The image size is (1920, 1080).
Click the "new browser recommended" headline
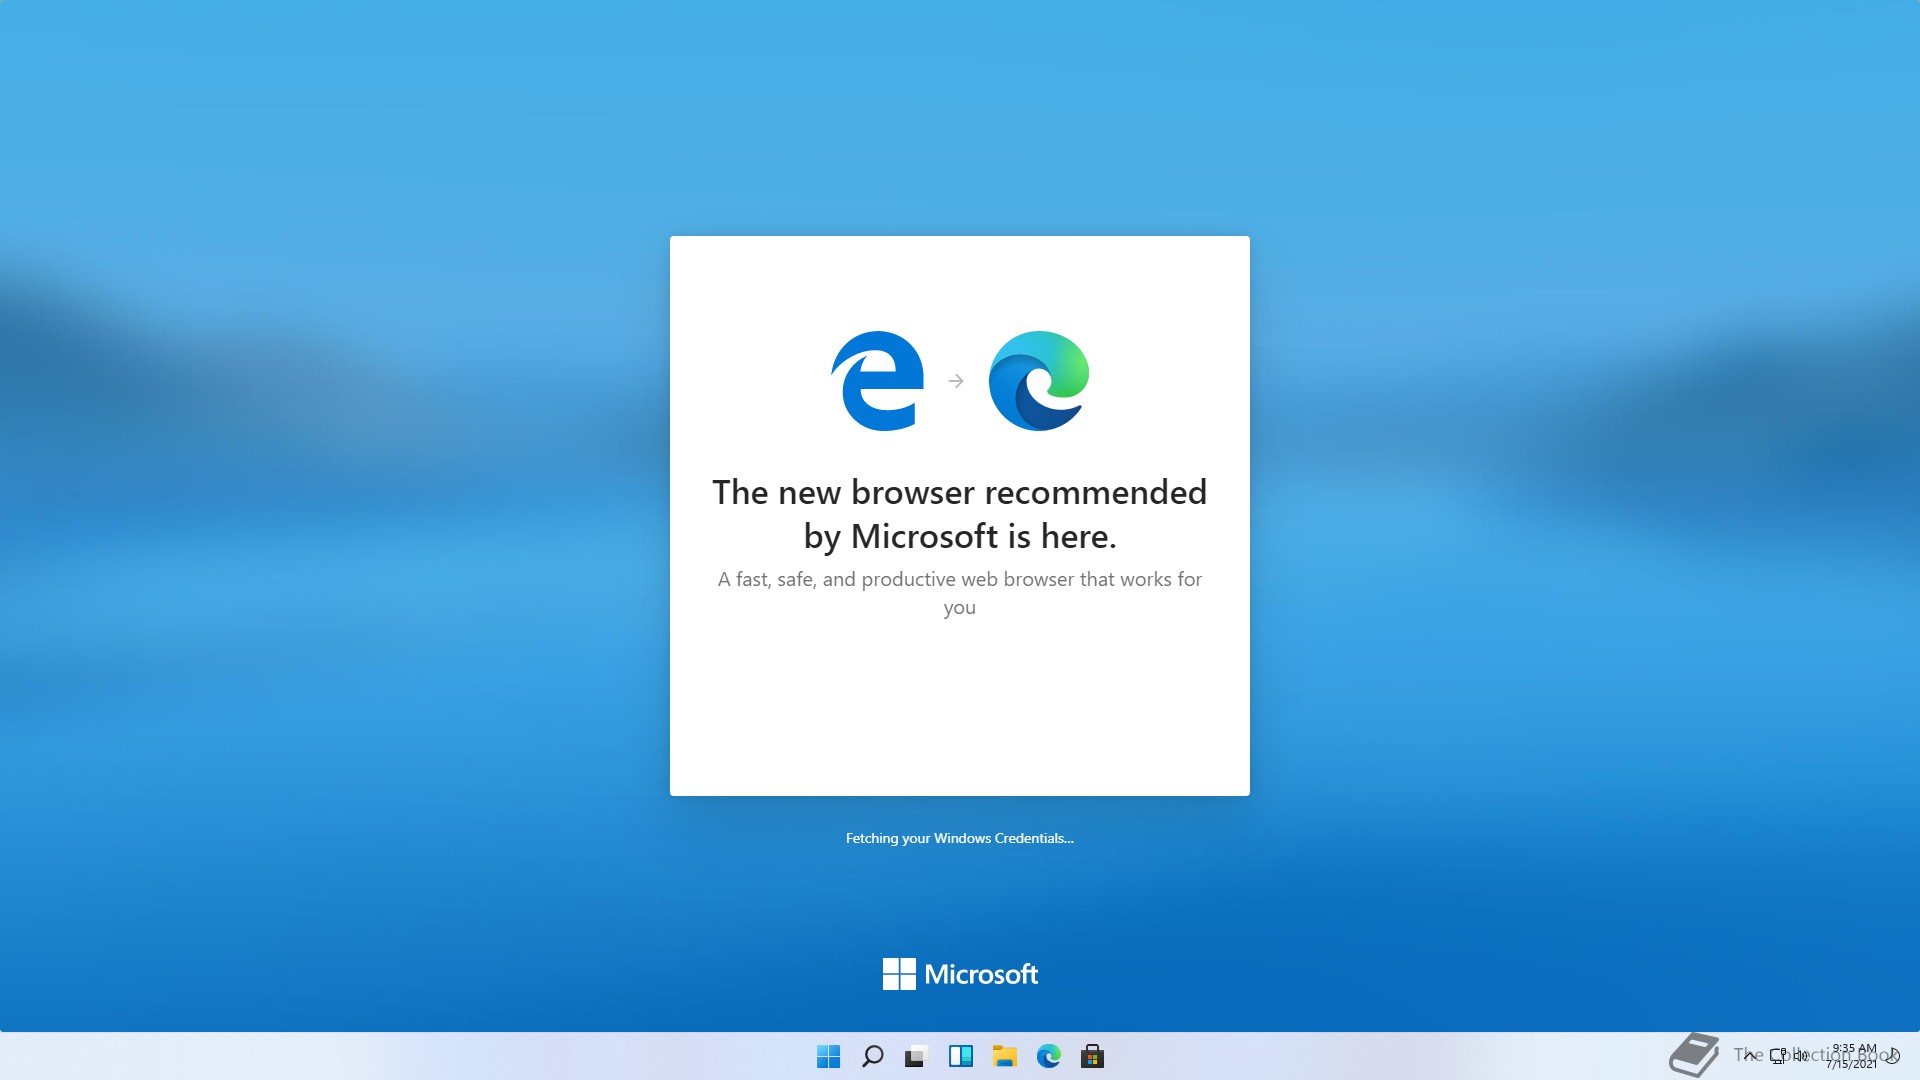click(x=960, y=514)
